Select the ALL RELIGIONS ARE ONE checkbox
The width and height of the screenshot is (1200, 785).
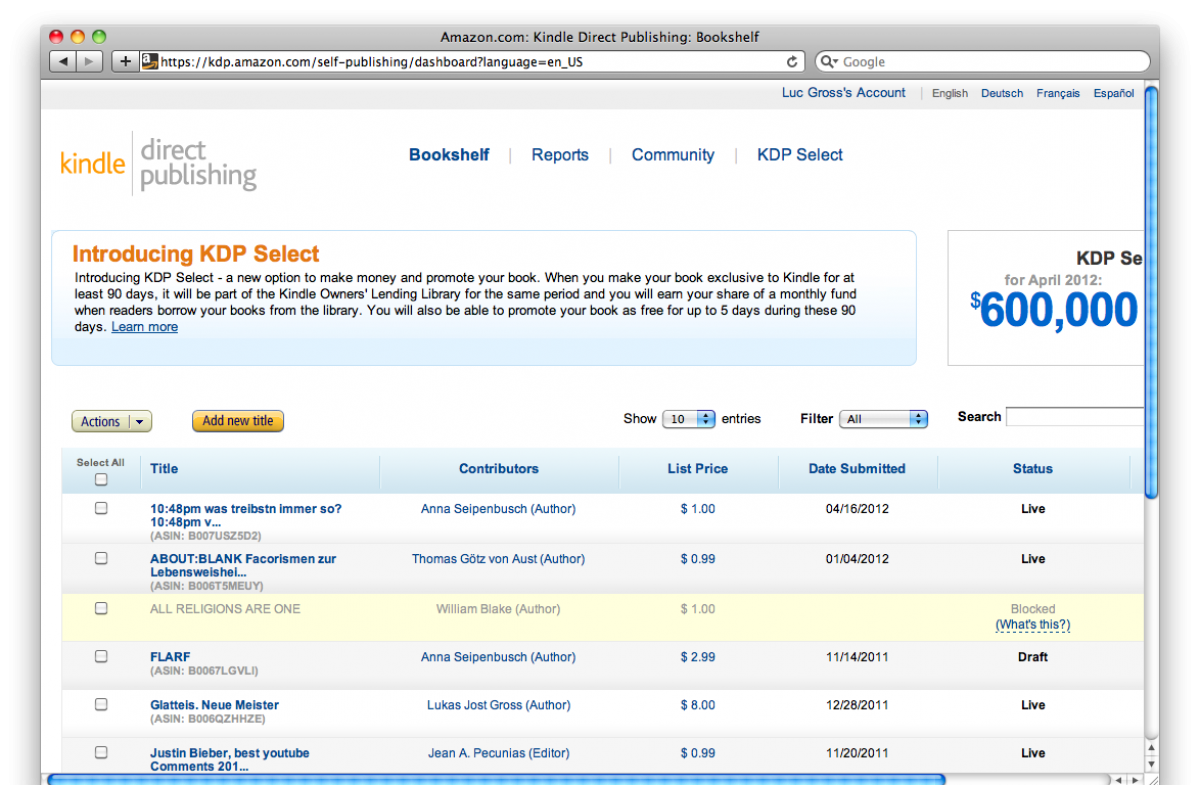tap(101, 608)
